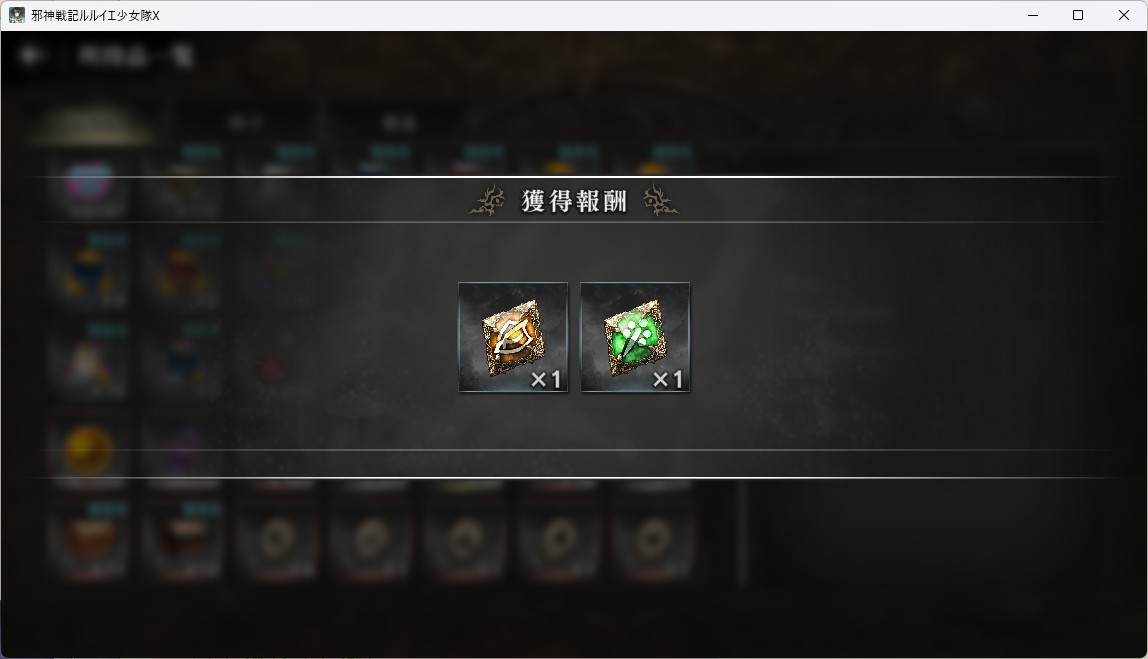Select the blurred third tab behind overlay
The width and height of the screenshot is (1148, 659).
click(400, 123)
